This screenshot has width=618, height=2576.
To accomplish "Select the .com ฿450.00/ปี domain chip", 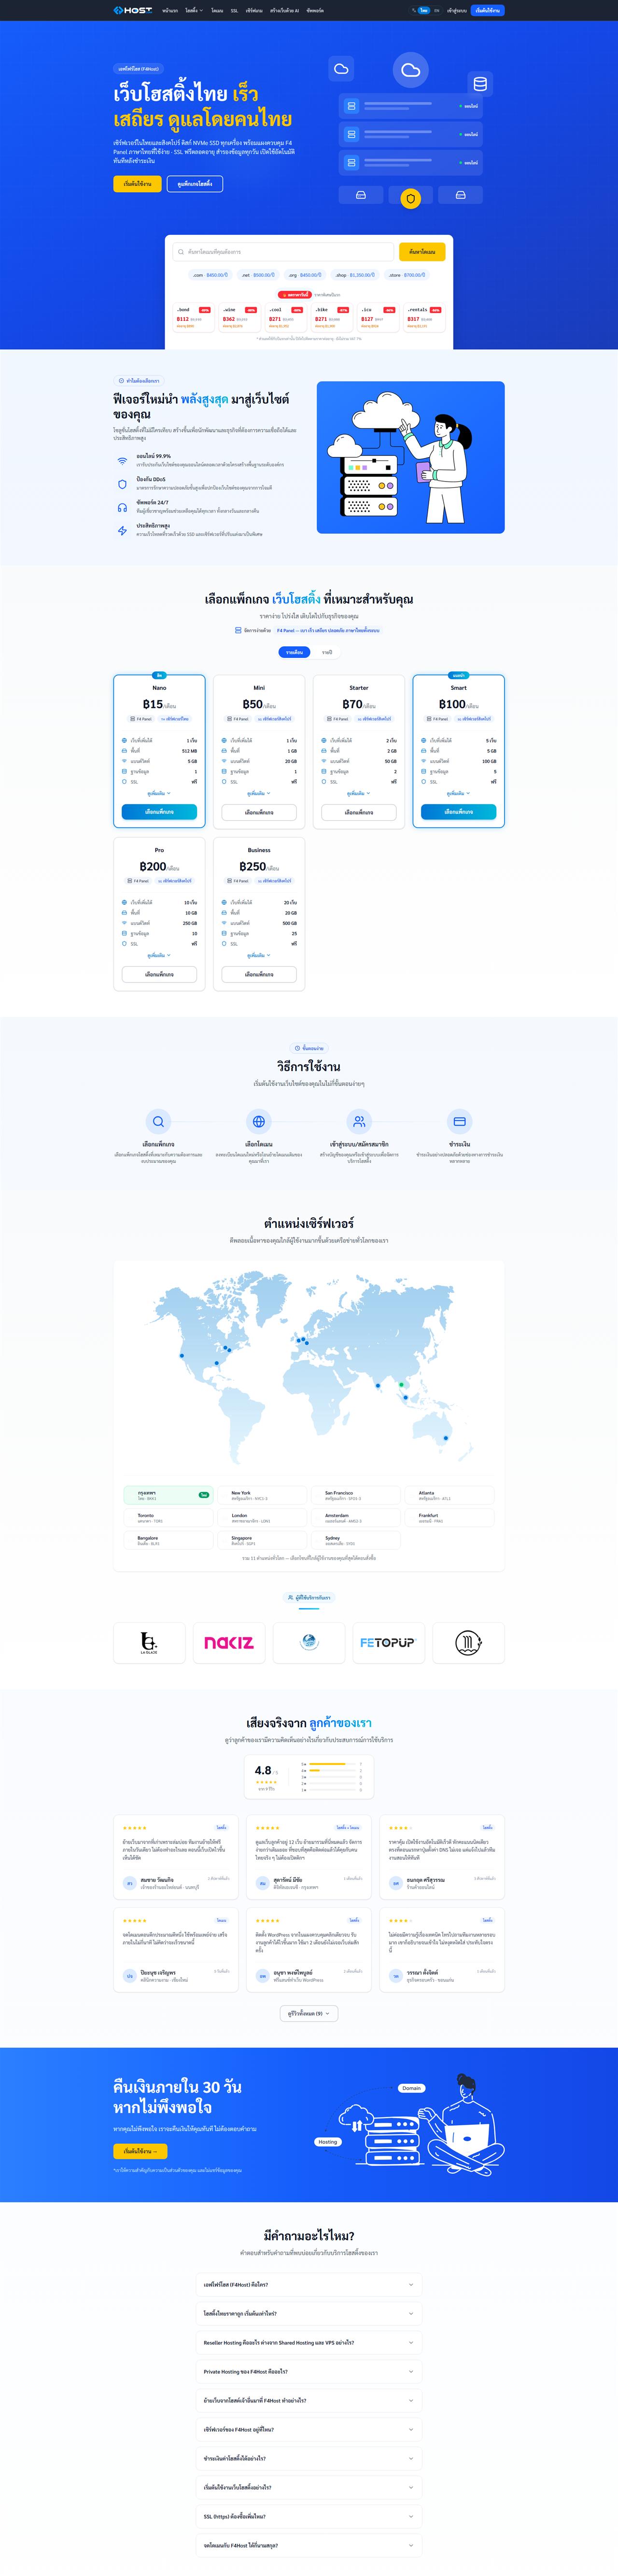I will pos(210,275).
